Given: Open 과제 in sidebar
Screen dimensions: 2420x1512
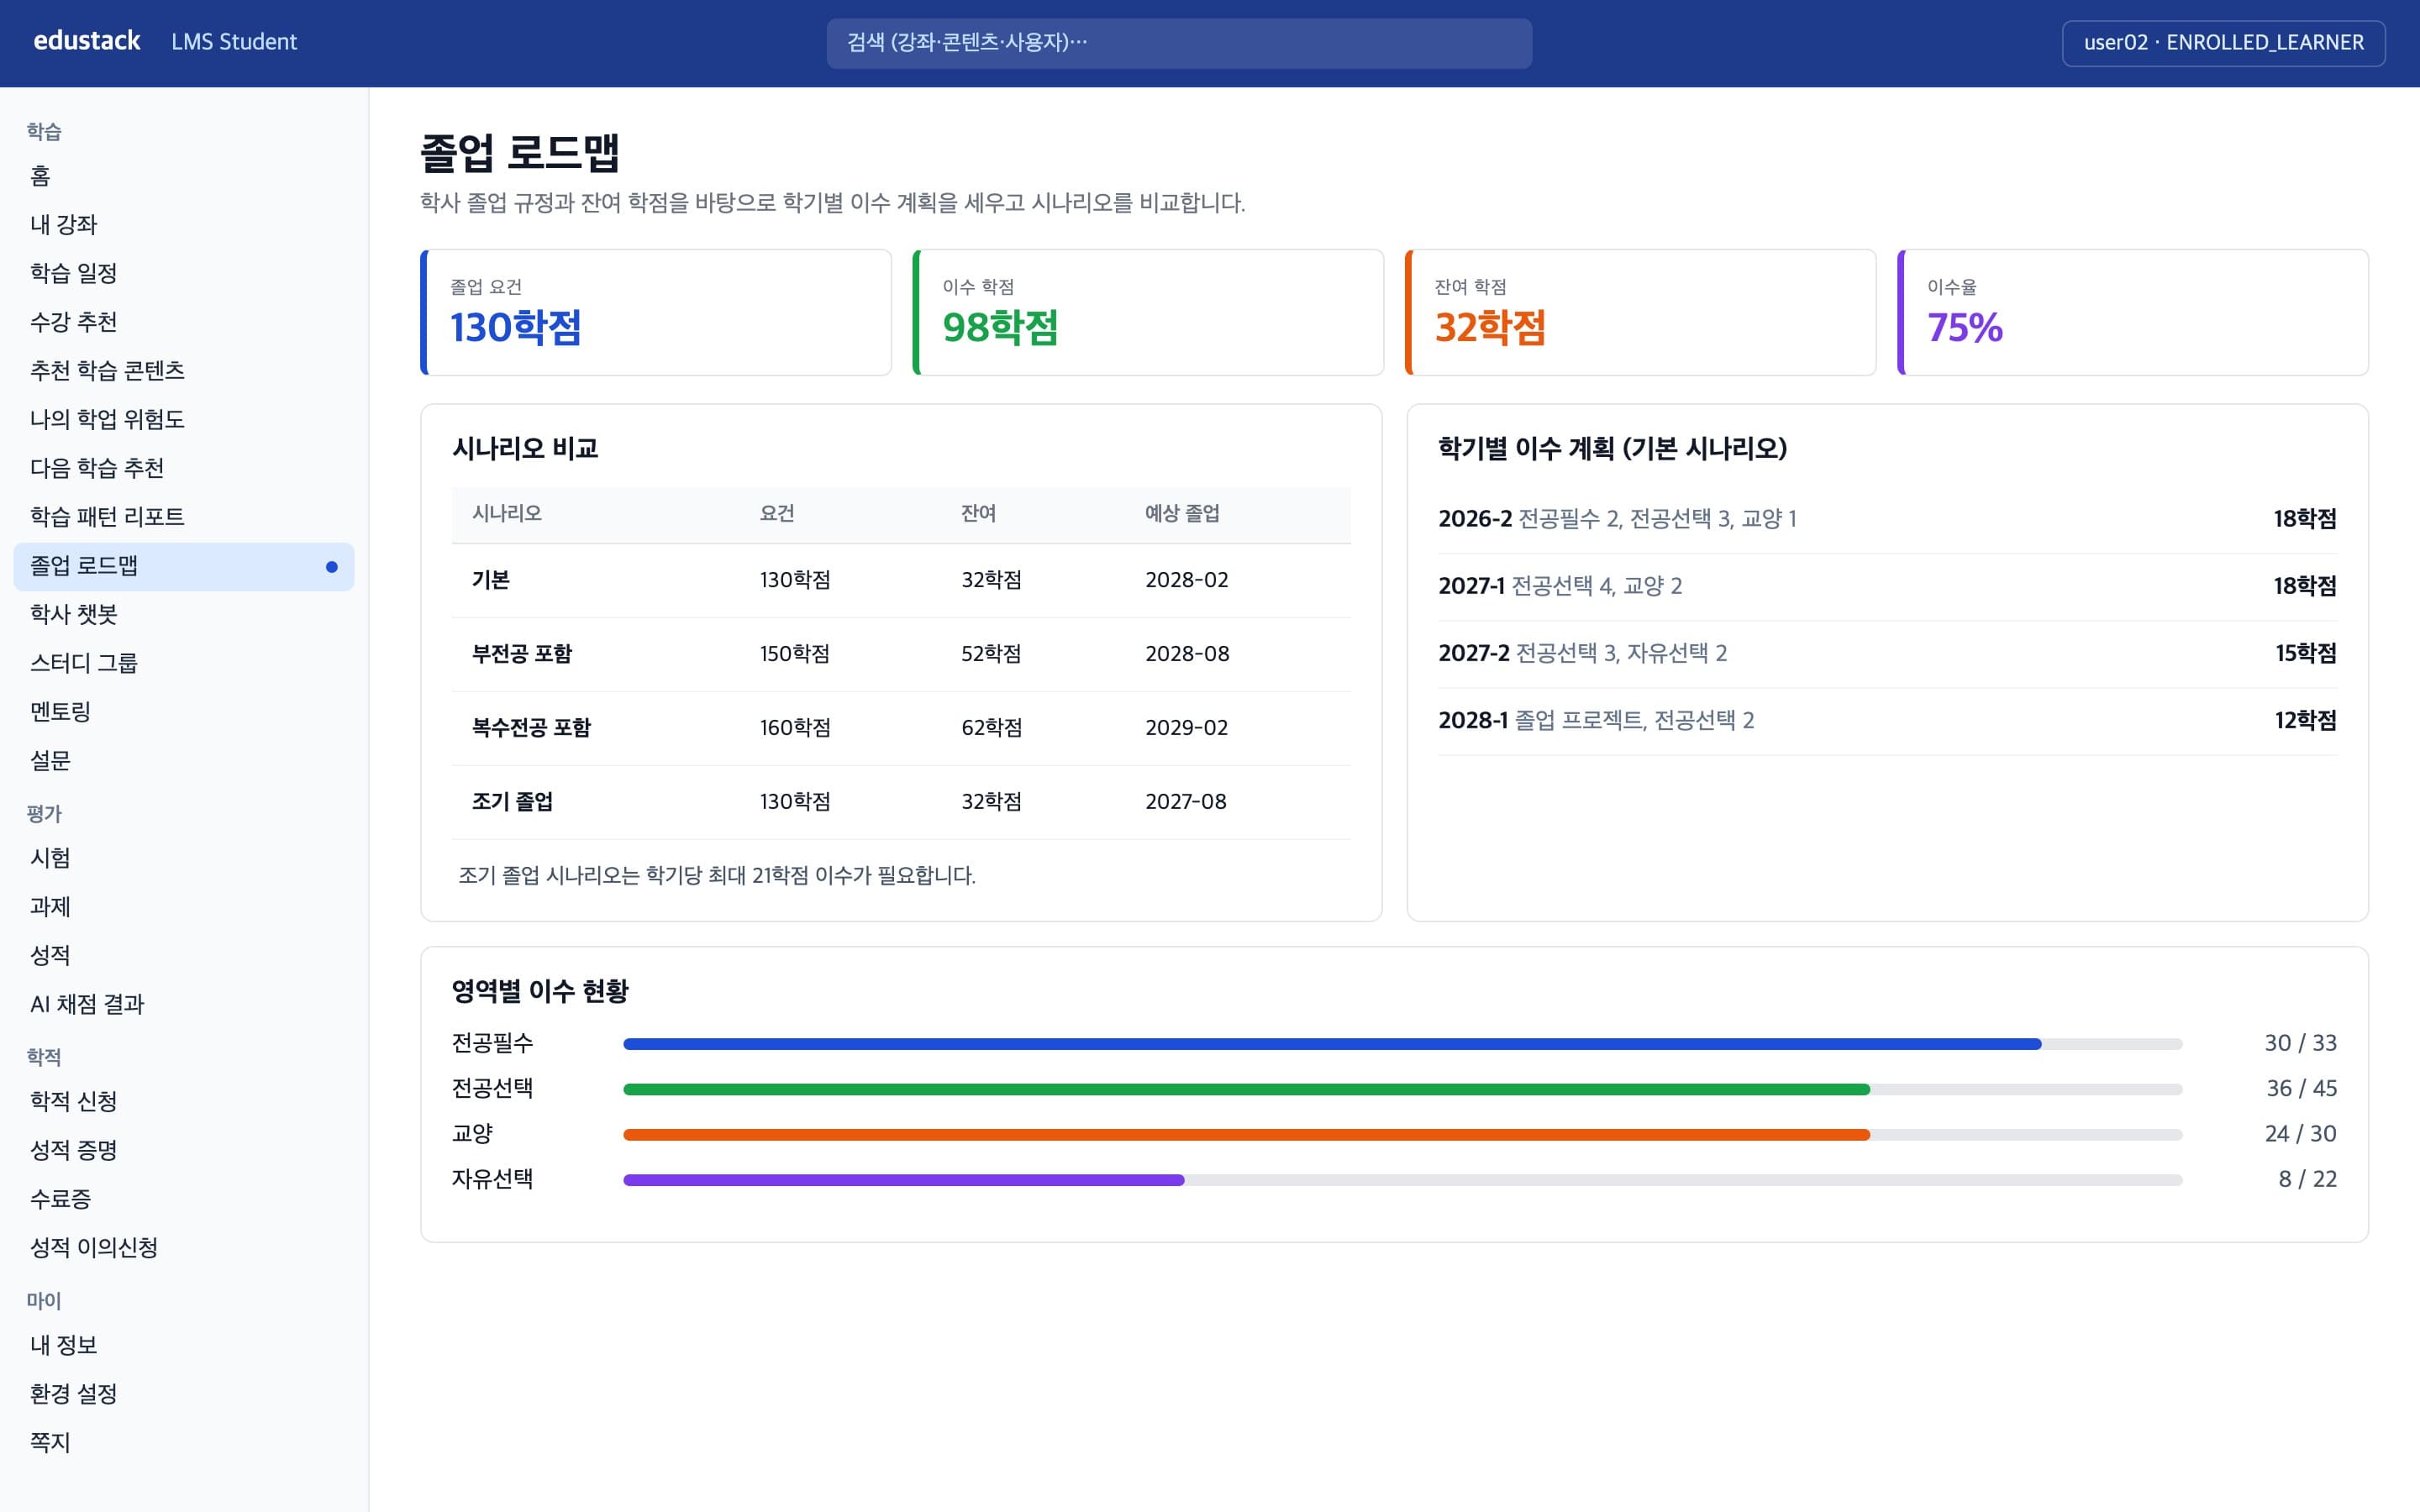Looking at the screenshot, I should (x=184, y=907).
